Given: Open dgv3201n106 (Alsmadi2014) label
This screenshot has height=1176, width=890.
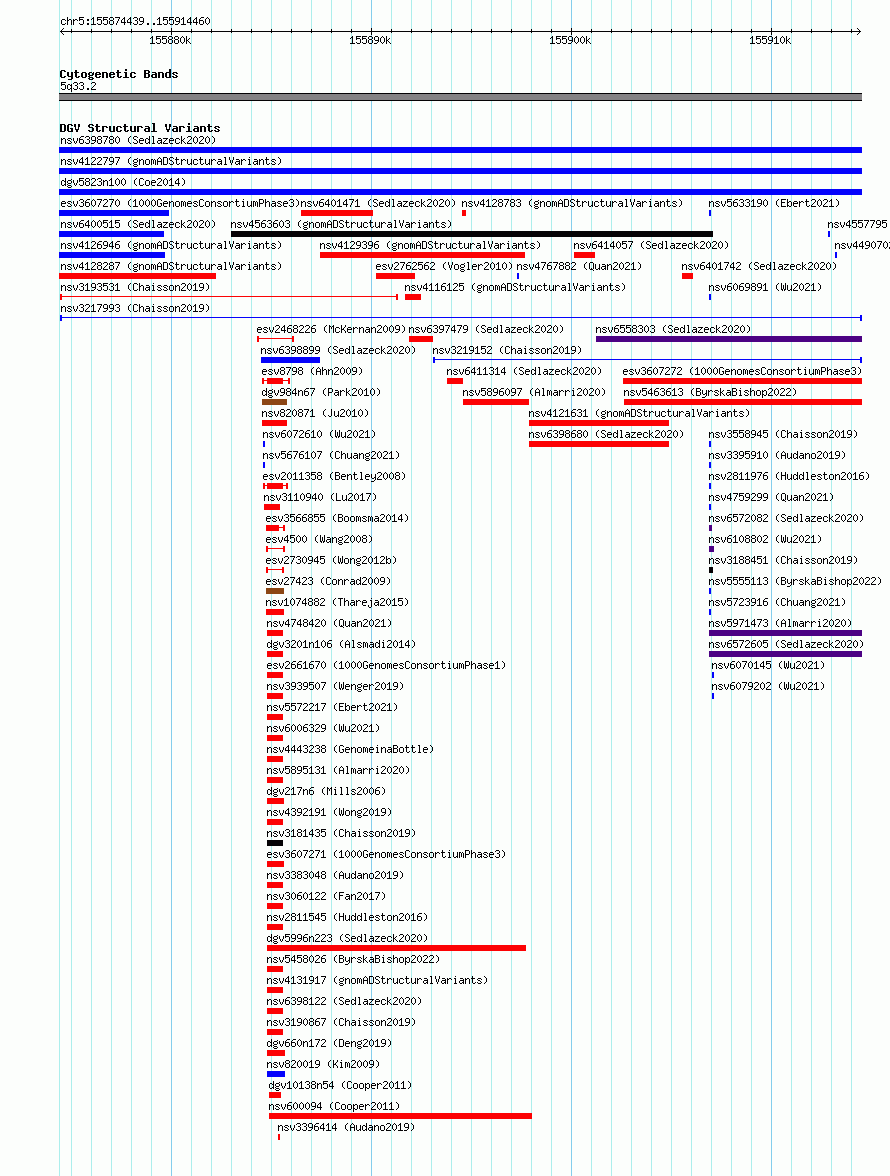Looking at the screenshot, I should click(341, 644).
